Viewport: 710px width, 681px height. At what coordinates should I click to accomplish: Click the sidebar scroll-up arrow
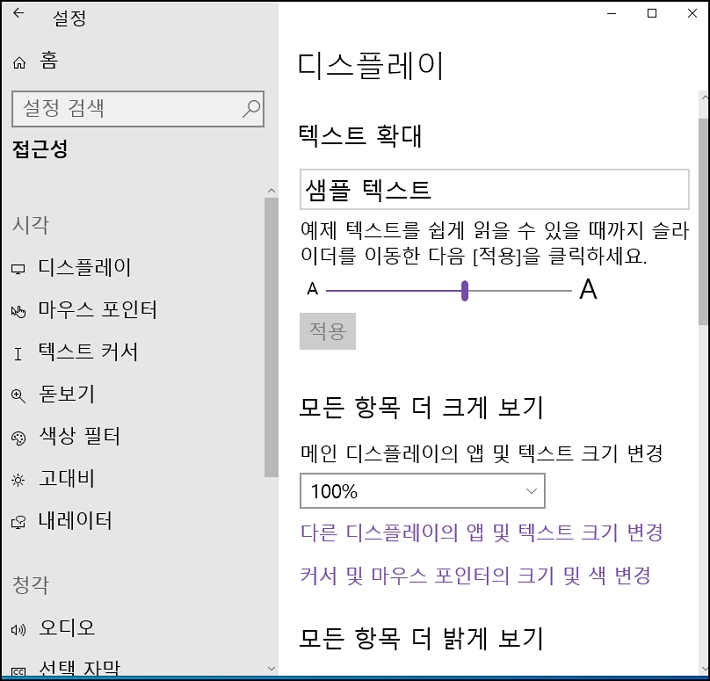pos(271,191)
